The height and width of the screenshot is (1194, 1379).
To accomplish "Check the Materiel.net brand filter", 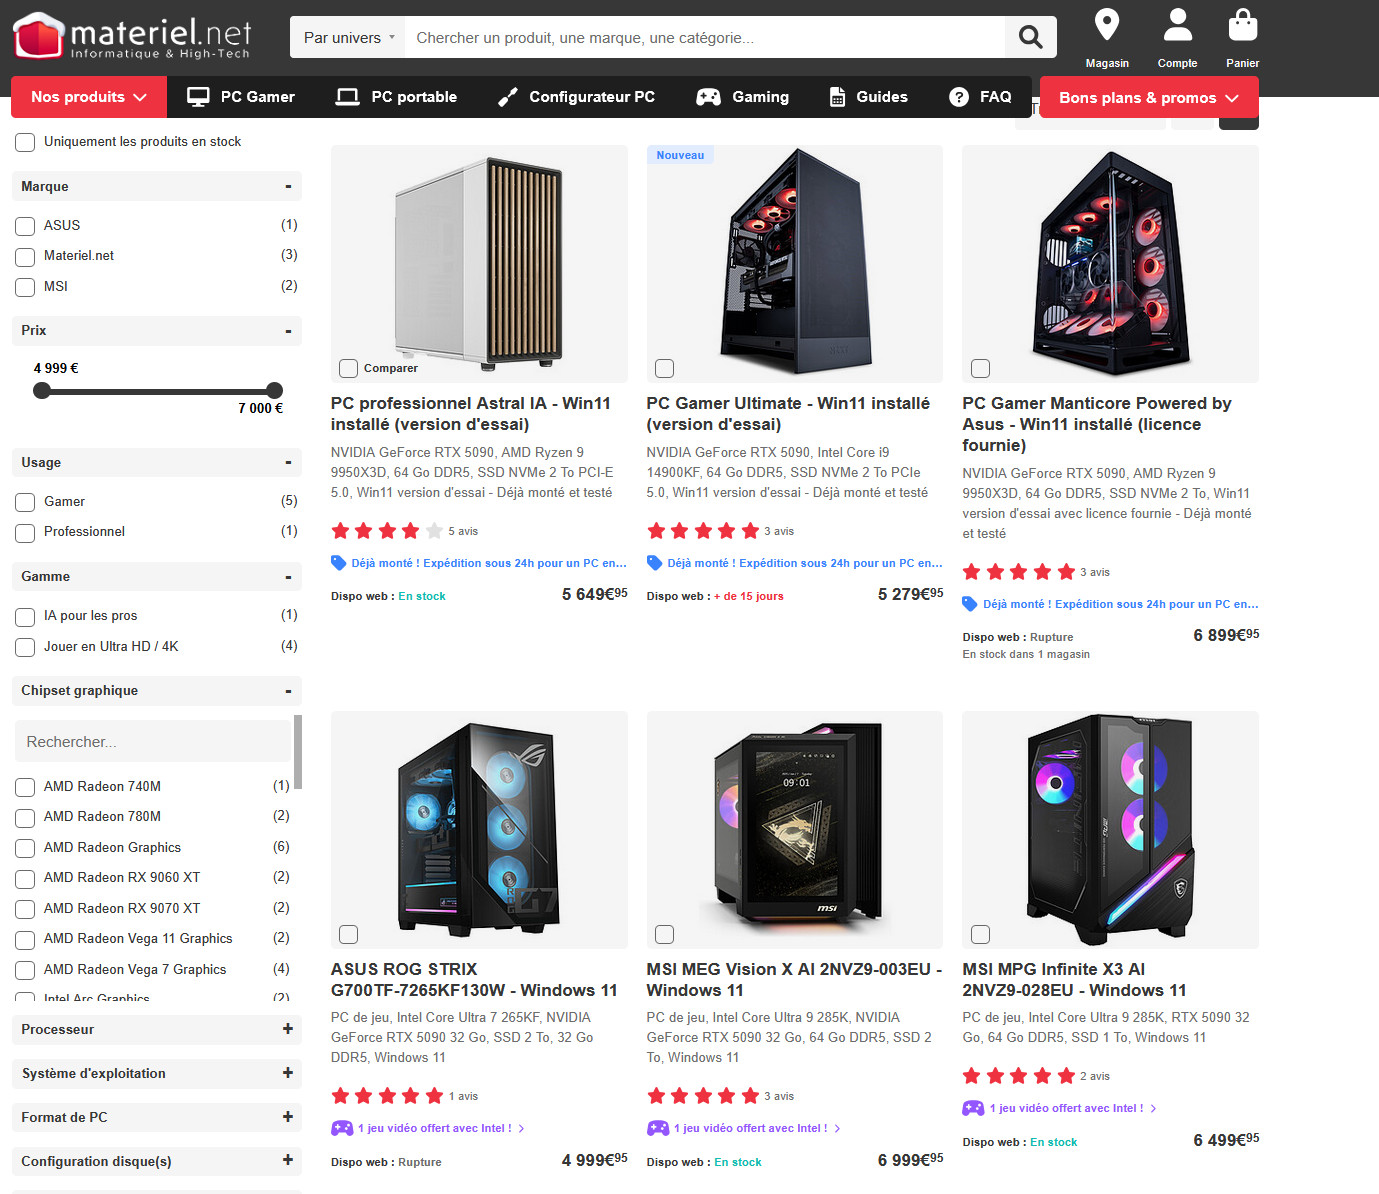I will [25, 257].
